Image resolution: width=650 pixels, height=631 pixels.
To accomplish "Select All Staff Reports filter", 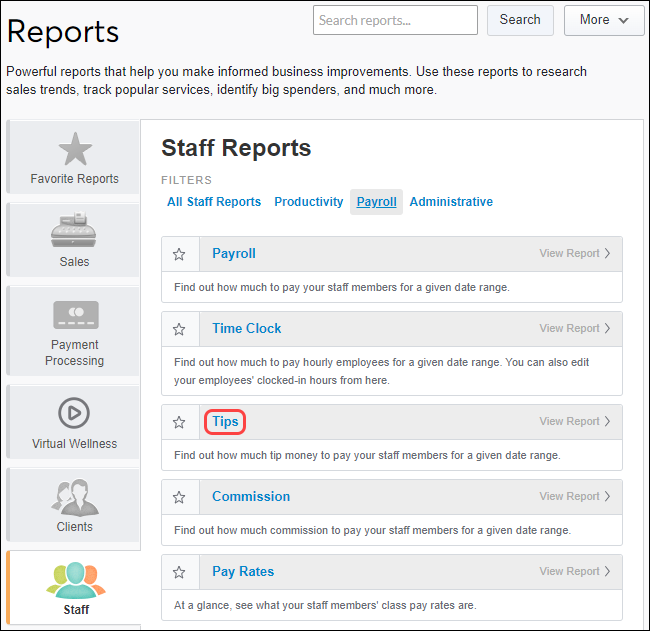I will pos(214,202).
